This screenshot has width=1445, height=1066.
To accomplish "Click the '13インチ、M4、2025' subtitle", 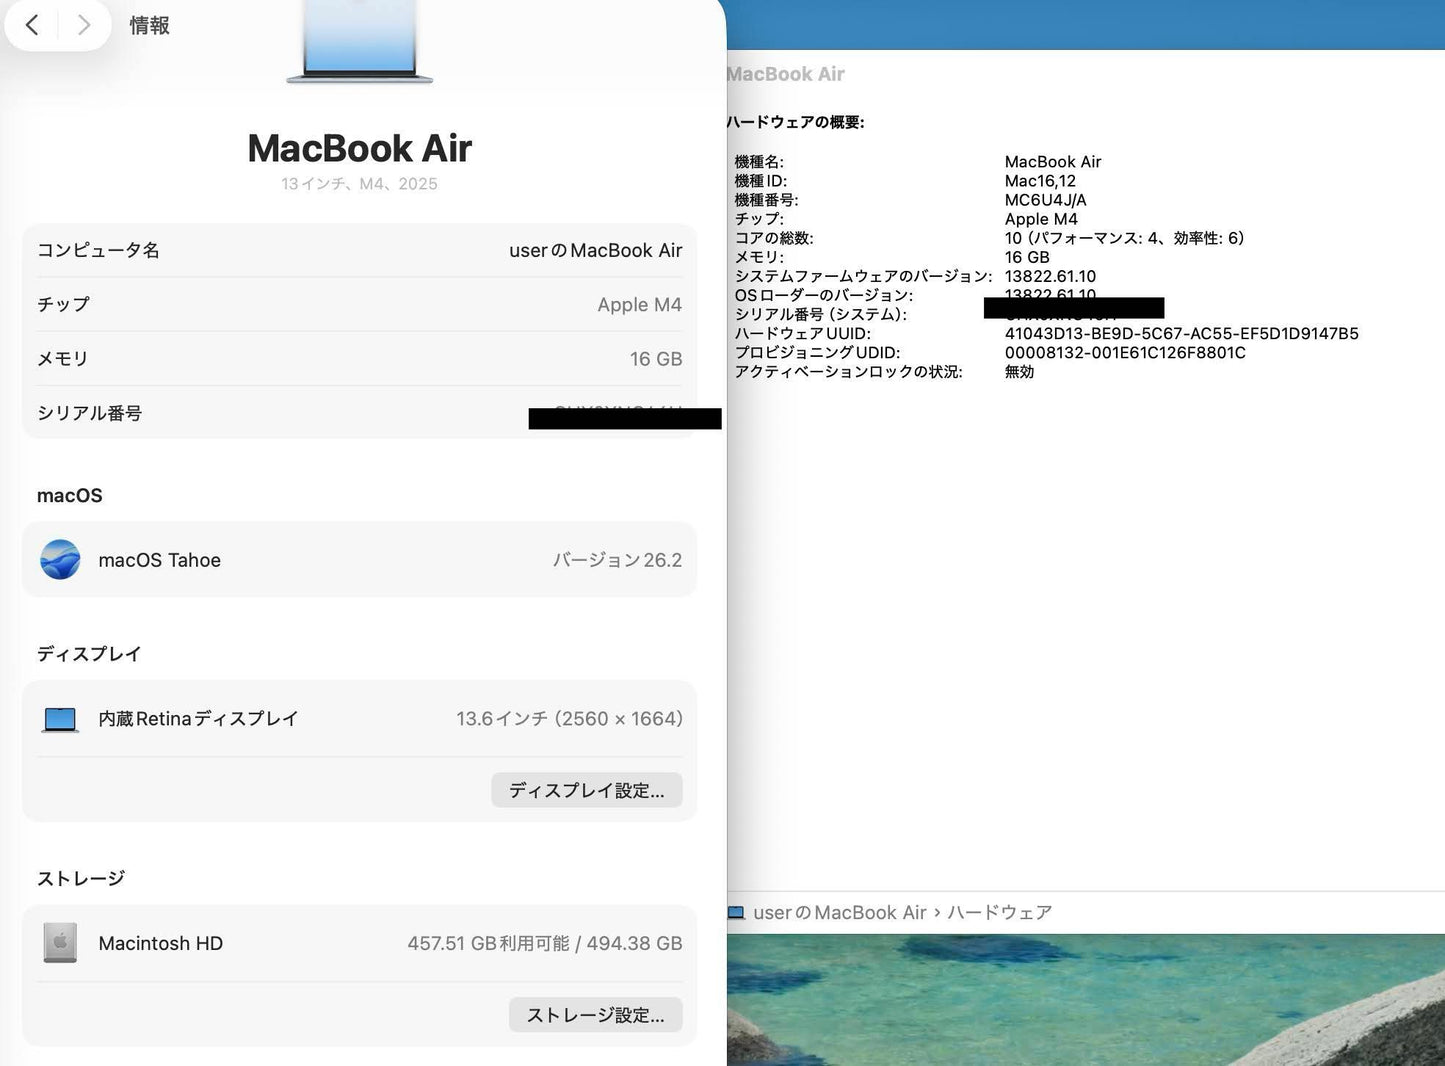I will [359, 184].
